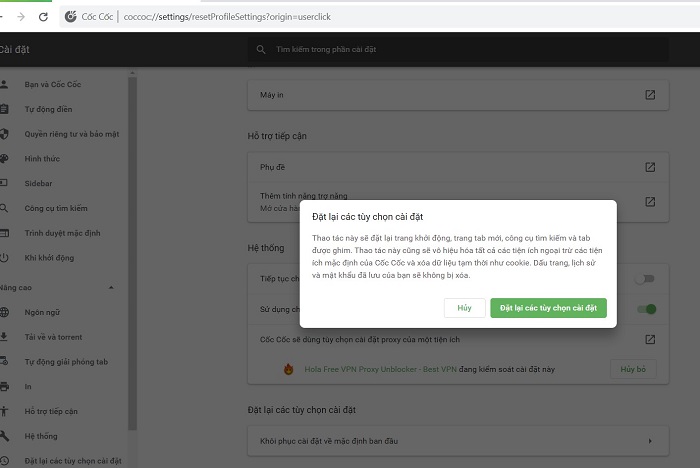Screen dimensions: 700x468
Task: Click the Hủy button in dialog
Action: [464, 308]
